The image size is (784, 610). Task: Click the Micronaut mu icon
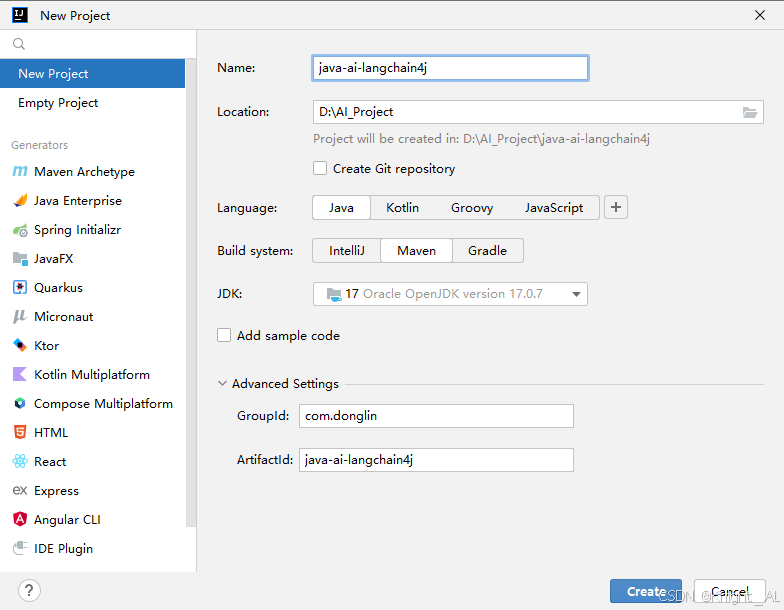coord(20,316)
